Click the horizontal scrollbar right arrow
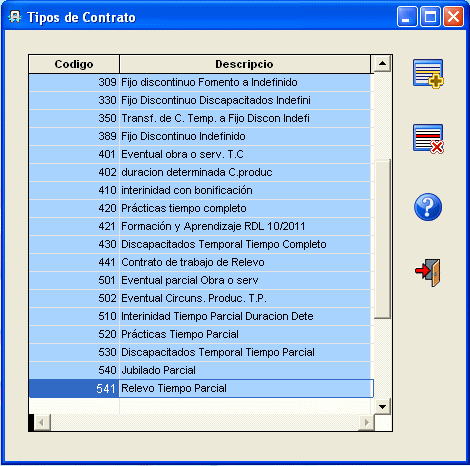This screenshot has height=466, width=470. (366, 423)
